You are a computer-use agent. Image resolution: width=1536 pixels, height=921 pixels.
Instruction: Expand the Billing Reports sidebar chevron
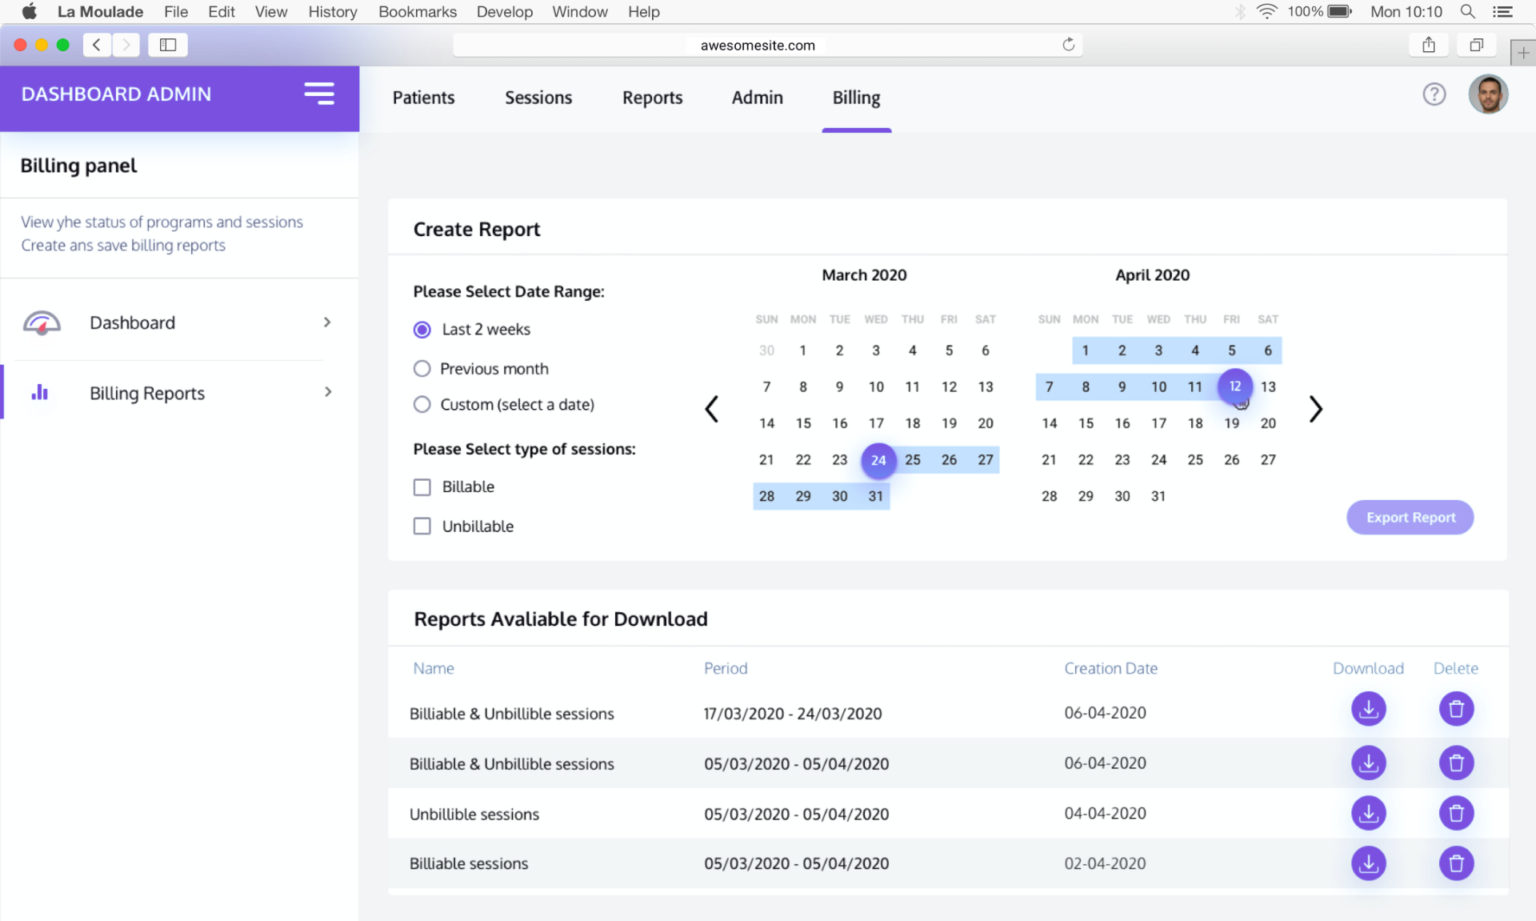[x=327, y=392]
